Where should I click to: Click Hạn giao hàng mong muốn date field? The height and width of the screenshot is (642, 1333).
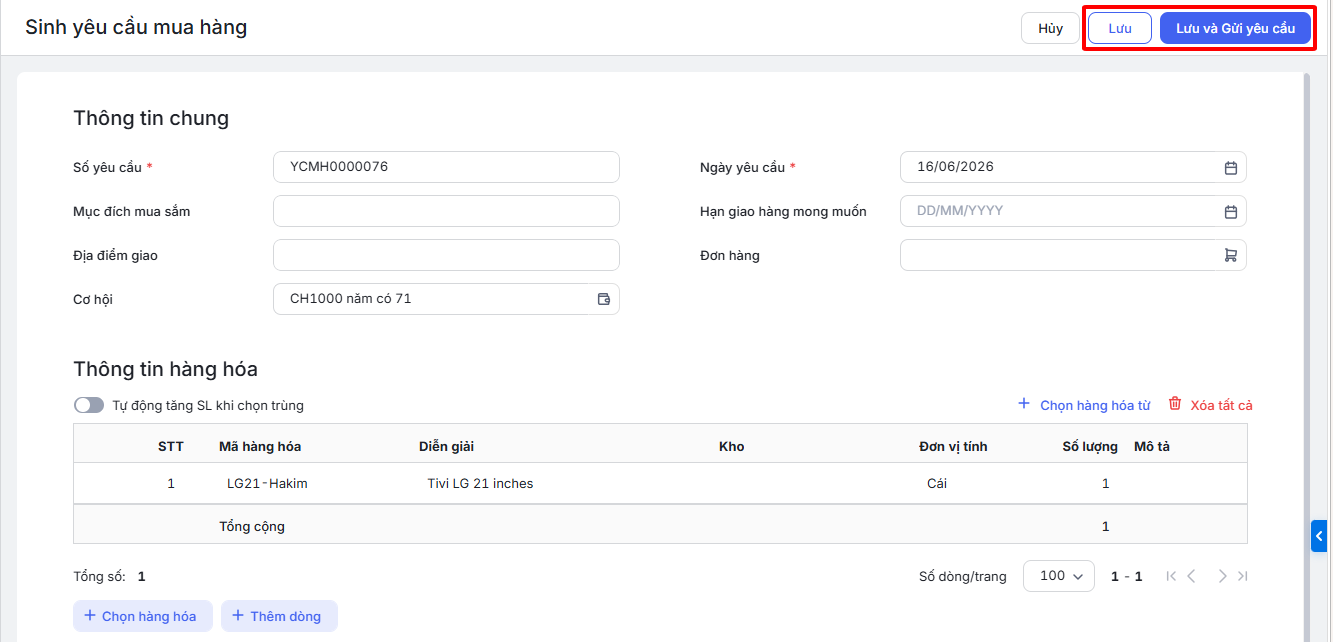click(1073, 211)
